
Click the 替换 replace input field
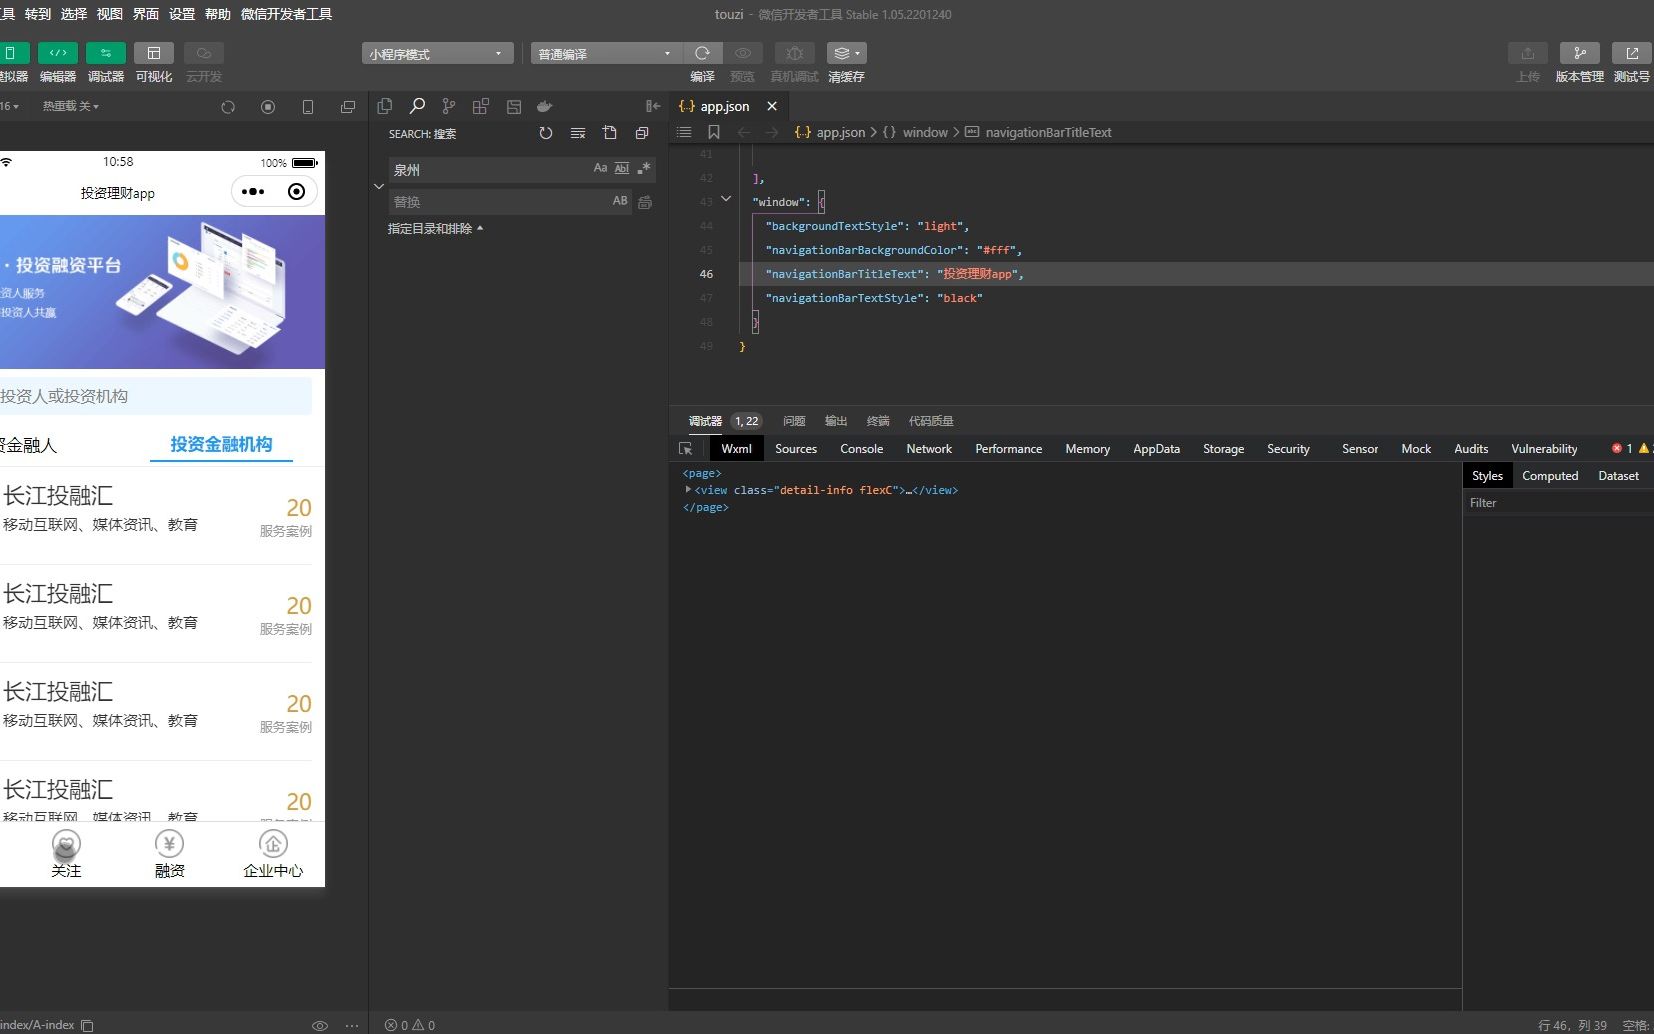(x=498, y=201)
